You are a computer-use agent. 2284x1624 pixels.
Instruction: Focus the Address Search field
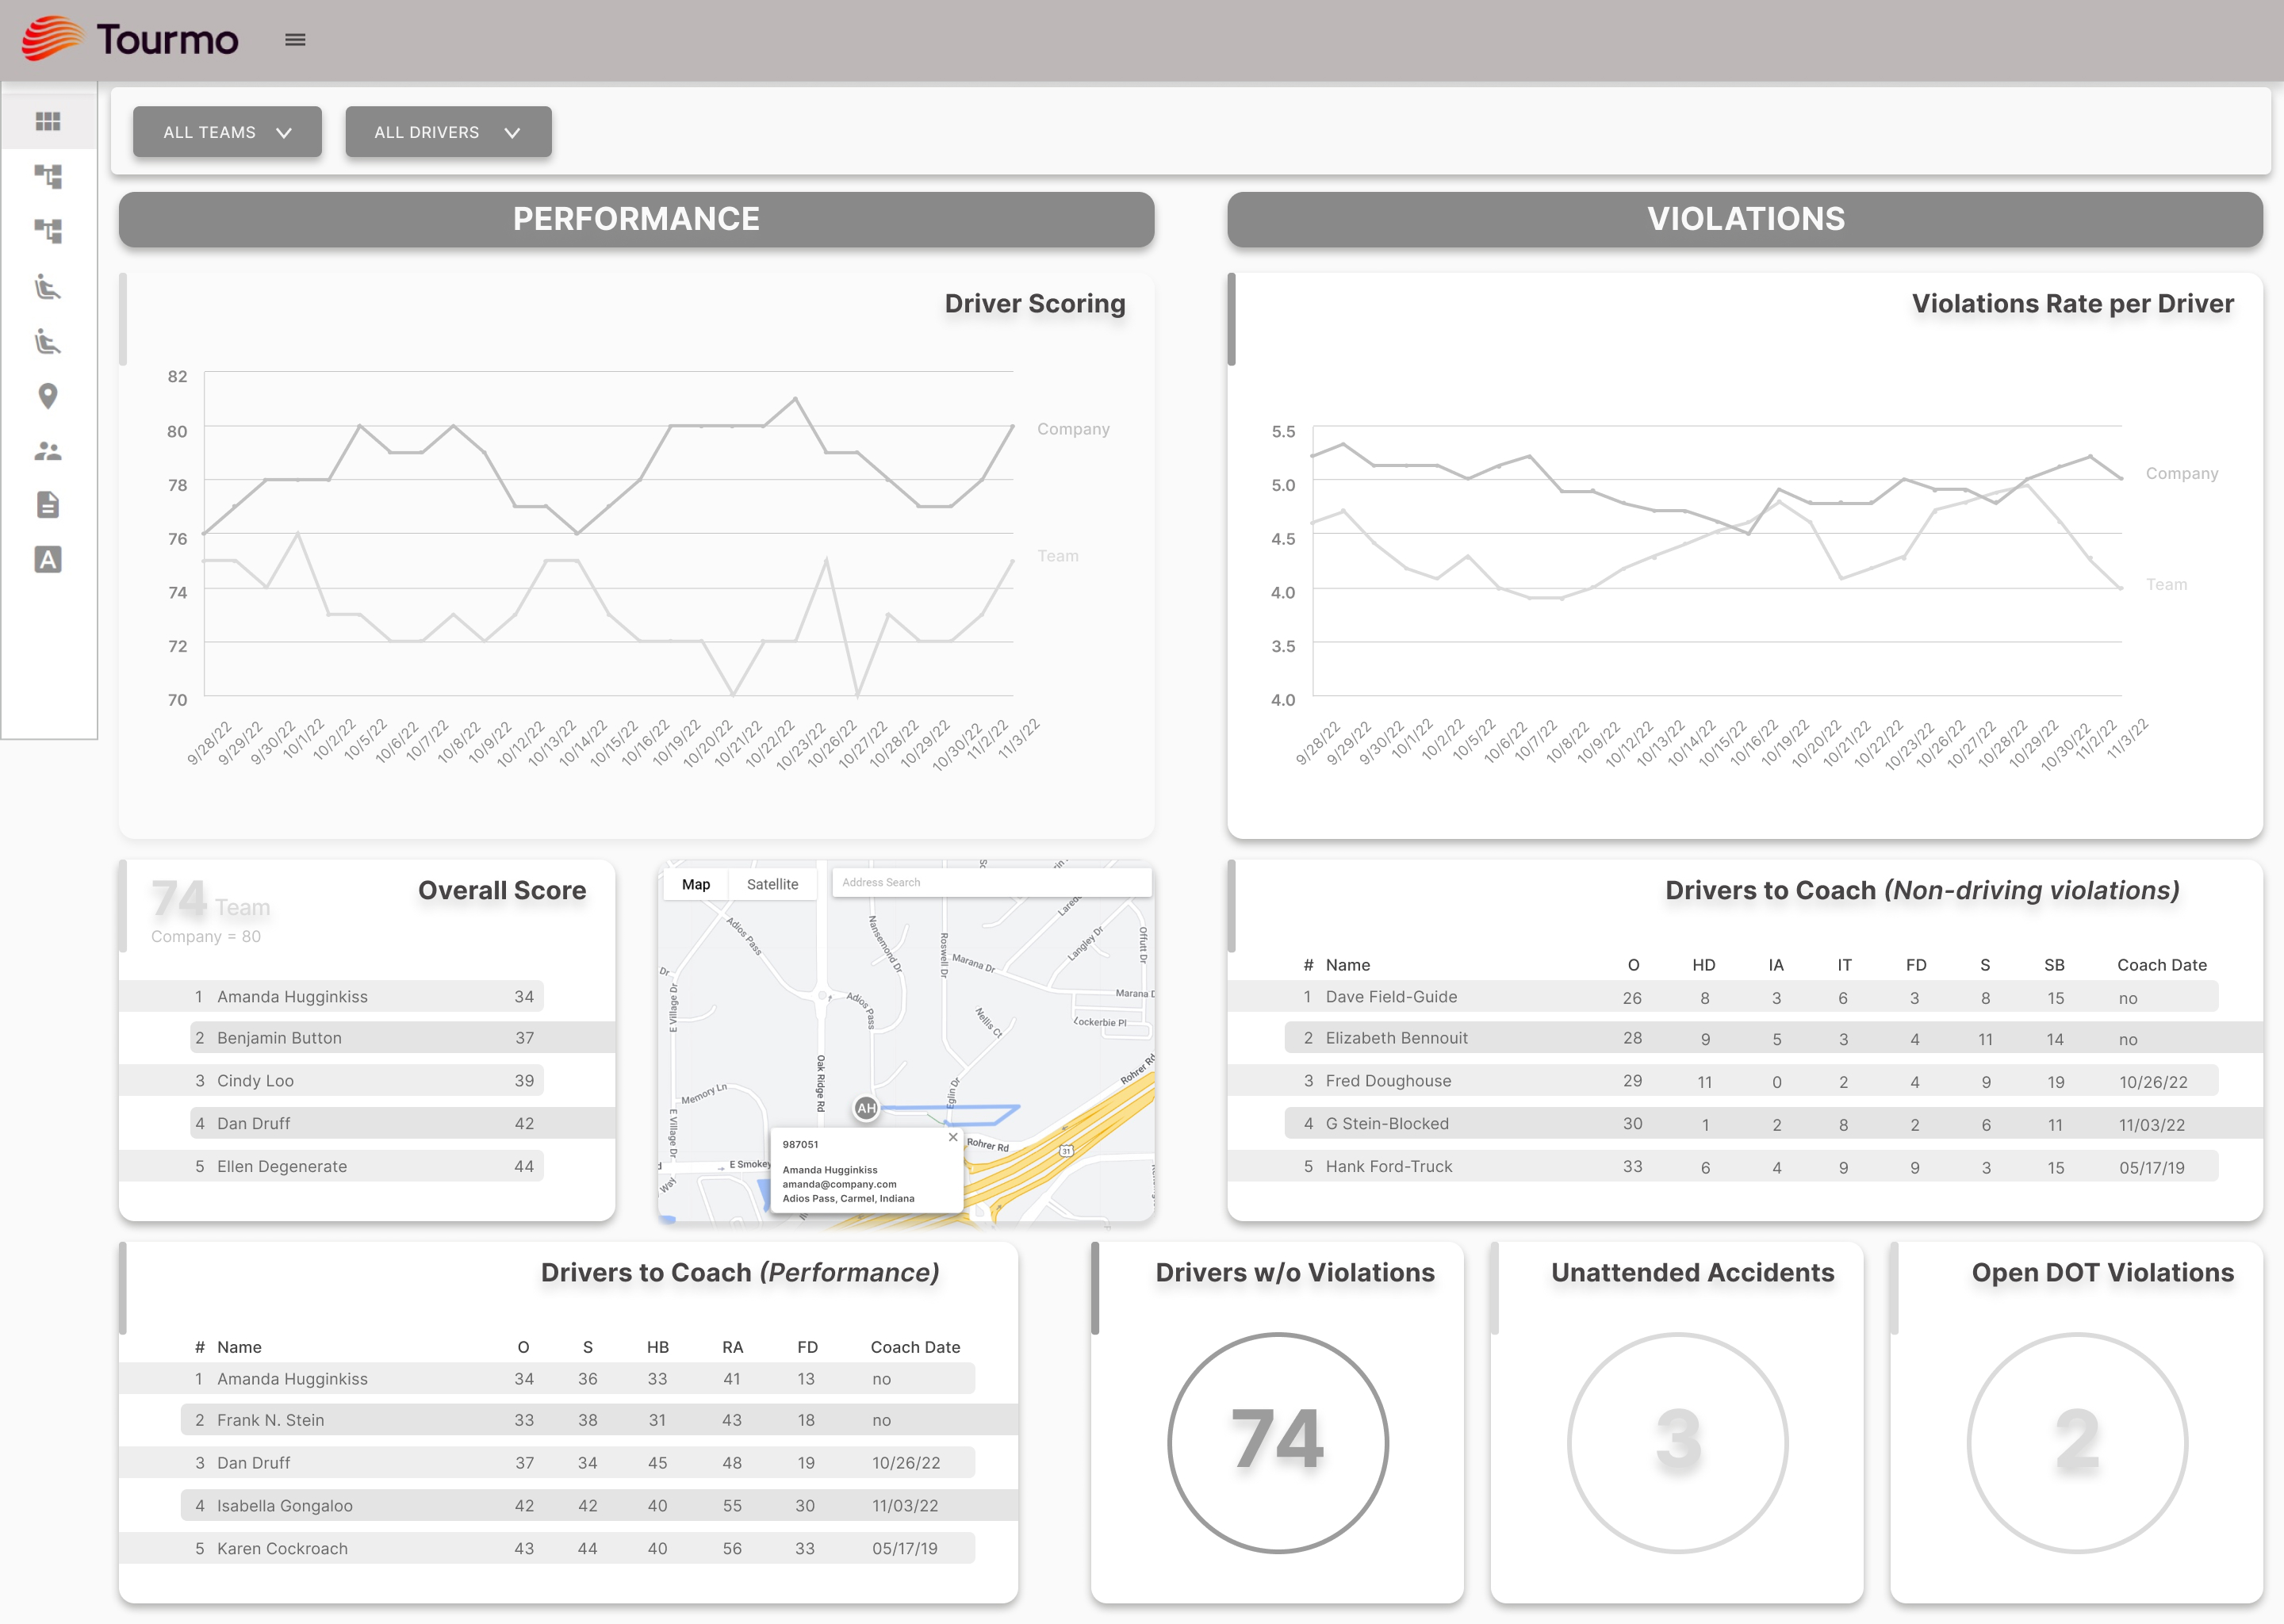(x=990, y=882)
